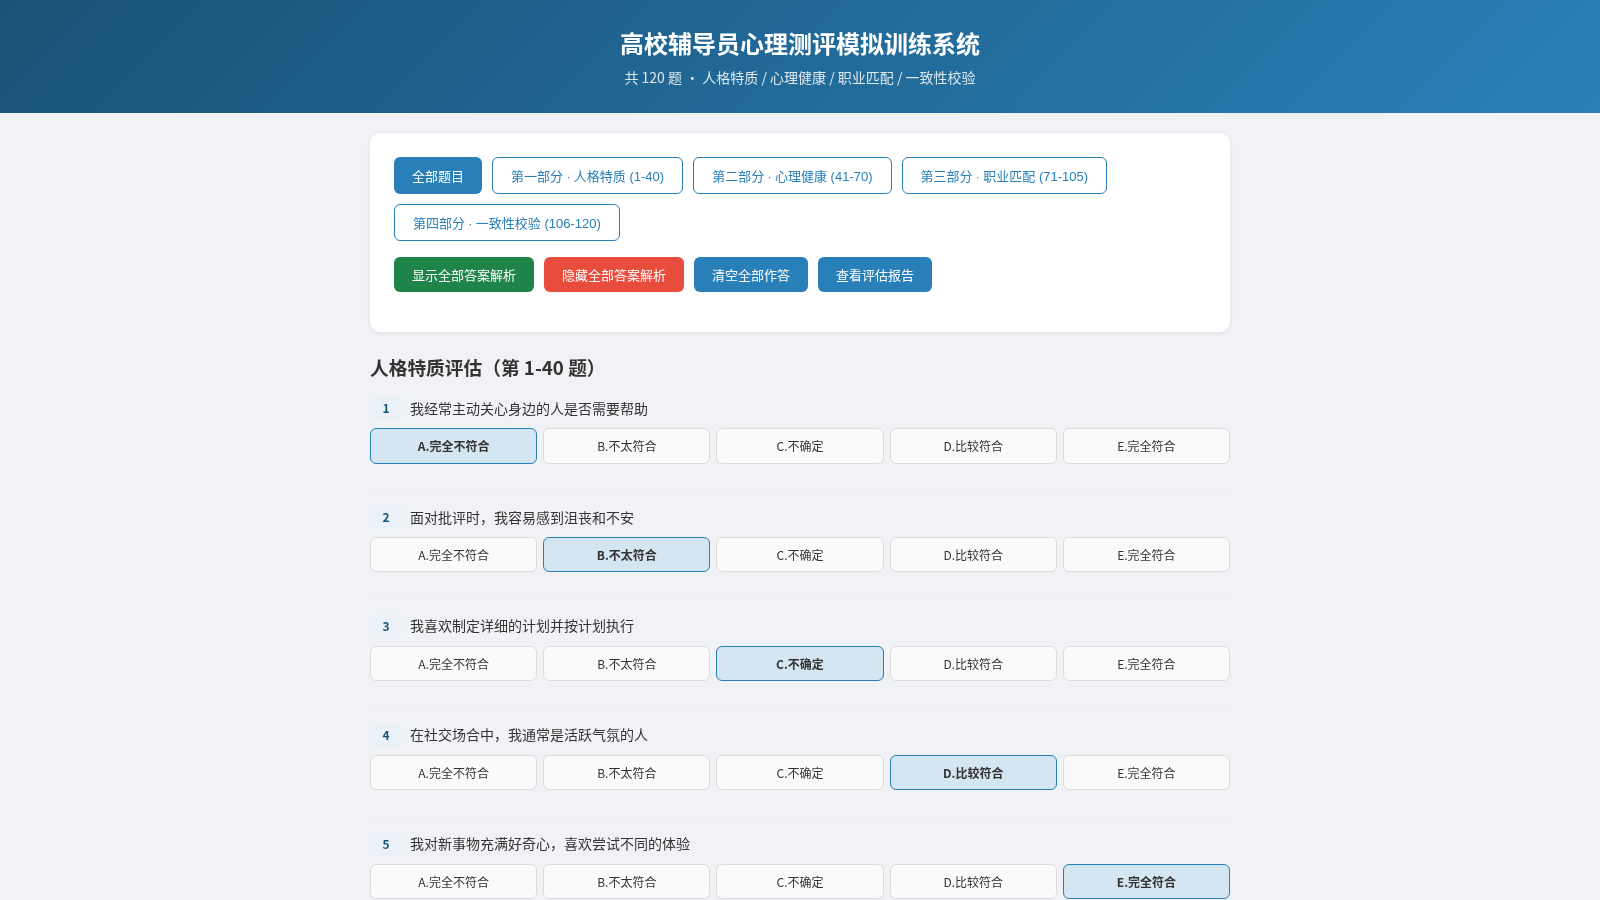Choose B.不太符合 for question 3
Viewport: 1600px width, 900px height.
point(626,664)
